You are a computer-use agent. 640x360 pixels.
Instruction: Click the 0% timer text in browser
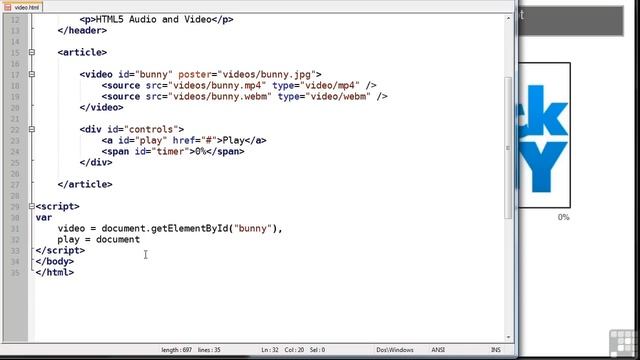pyautogui.click(x=564, y=217)
